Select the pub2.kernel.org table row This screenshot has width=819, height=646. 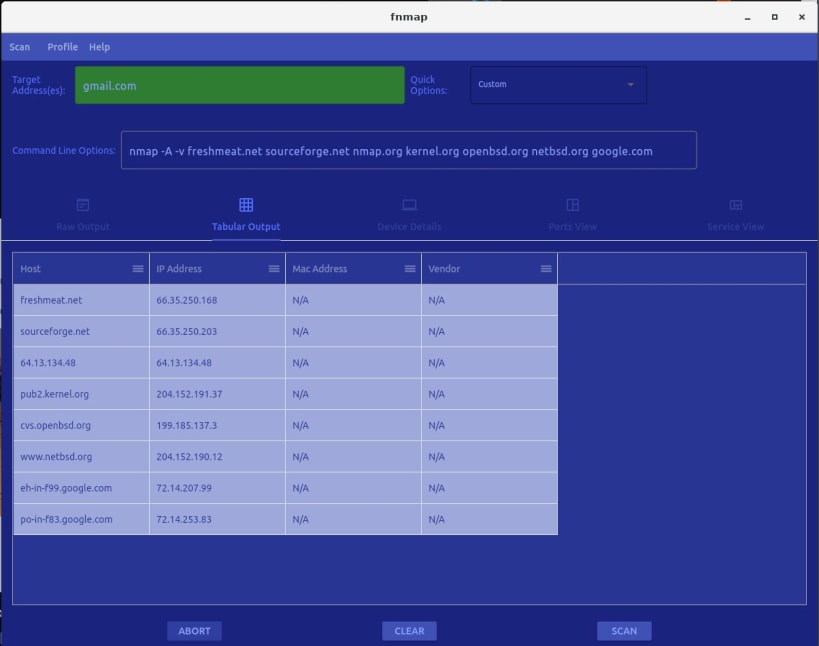coord(285,394)
